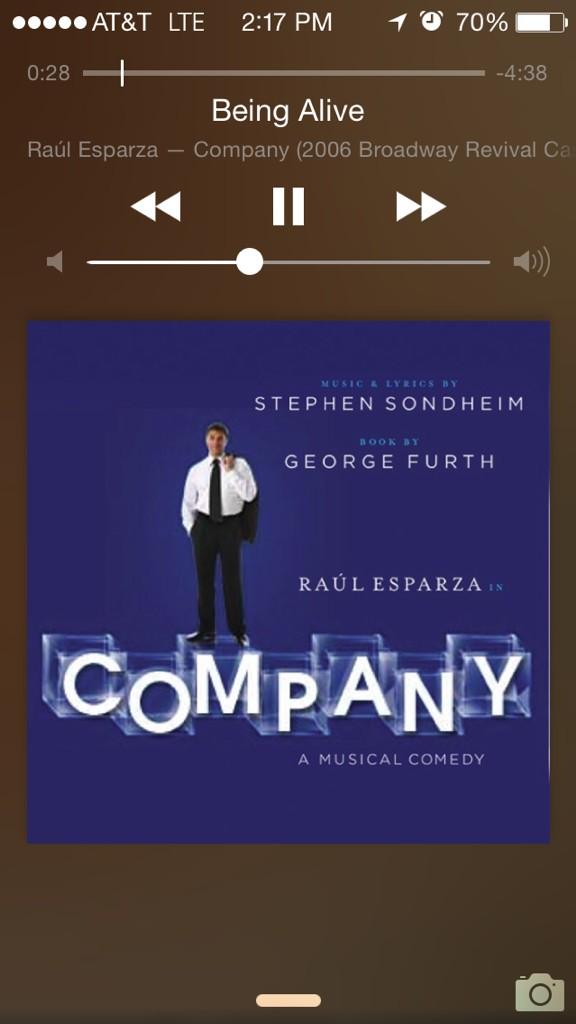Tap the 2:17 PM clock
576x1024 pixels.
click(287, 23)
